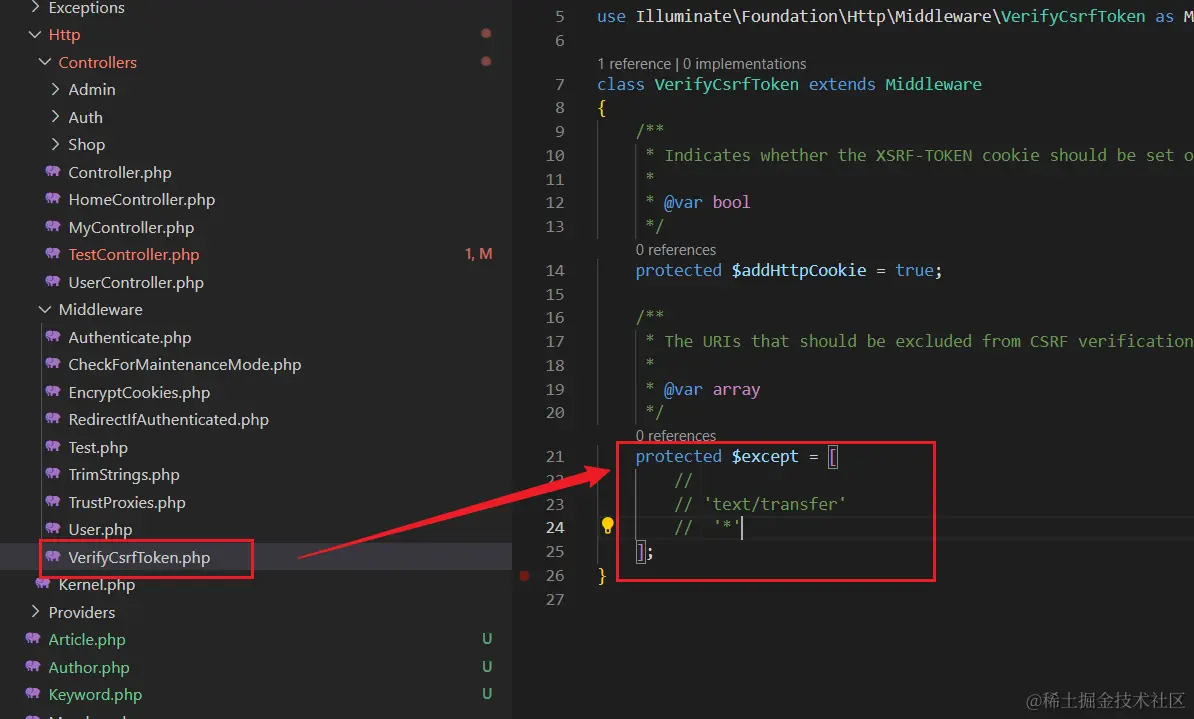Click the PHP icon beside UserController.php
This screenshot has width=1194, height=719.
(53, 281)
